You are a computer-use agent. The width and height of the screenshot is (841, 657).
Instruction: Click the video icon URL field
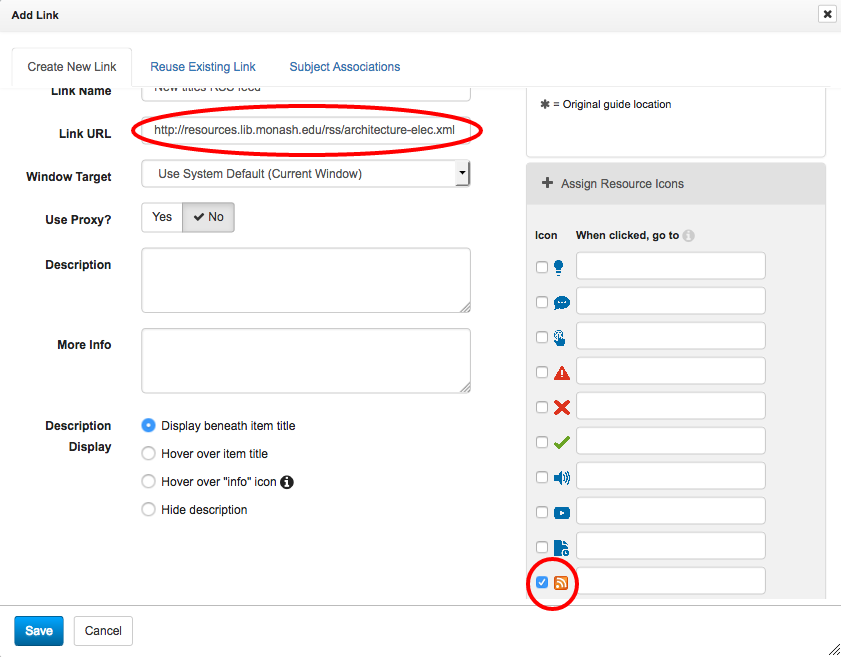tap(670, 511)
